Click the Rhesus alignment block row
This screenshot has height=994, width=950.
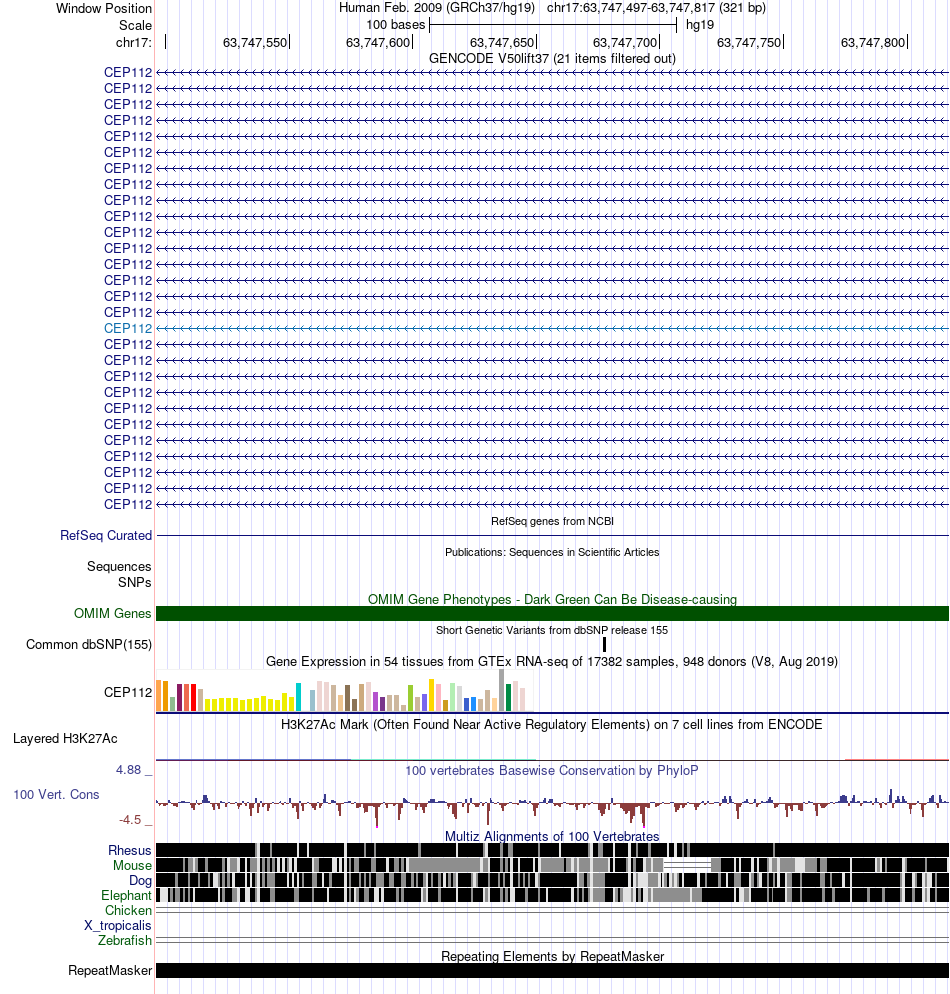click(x=552, y=850)
